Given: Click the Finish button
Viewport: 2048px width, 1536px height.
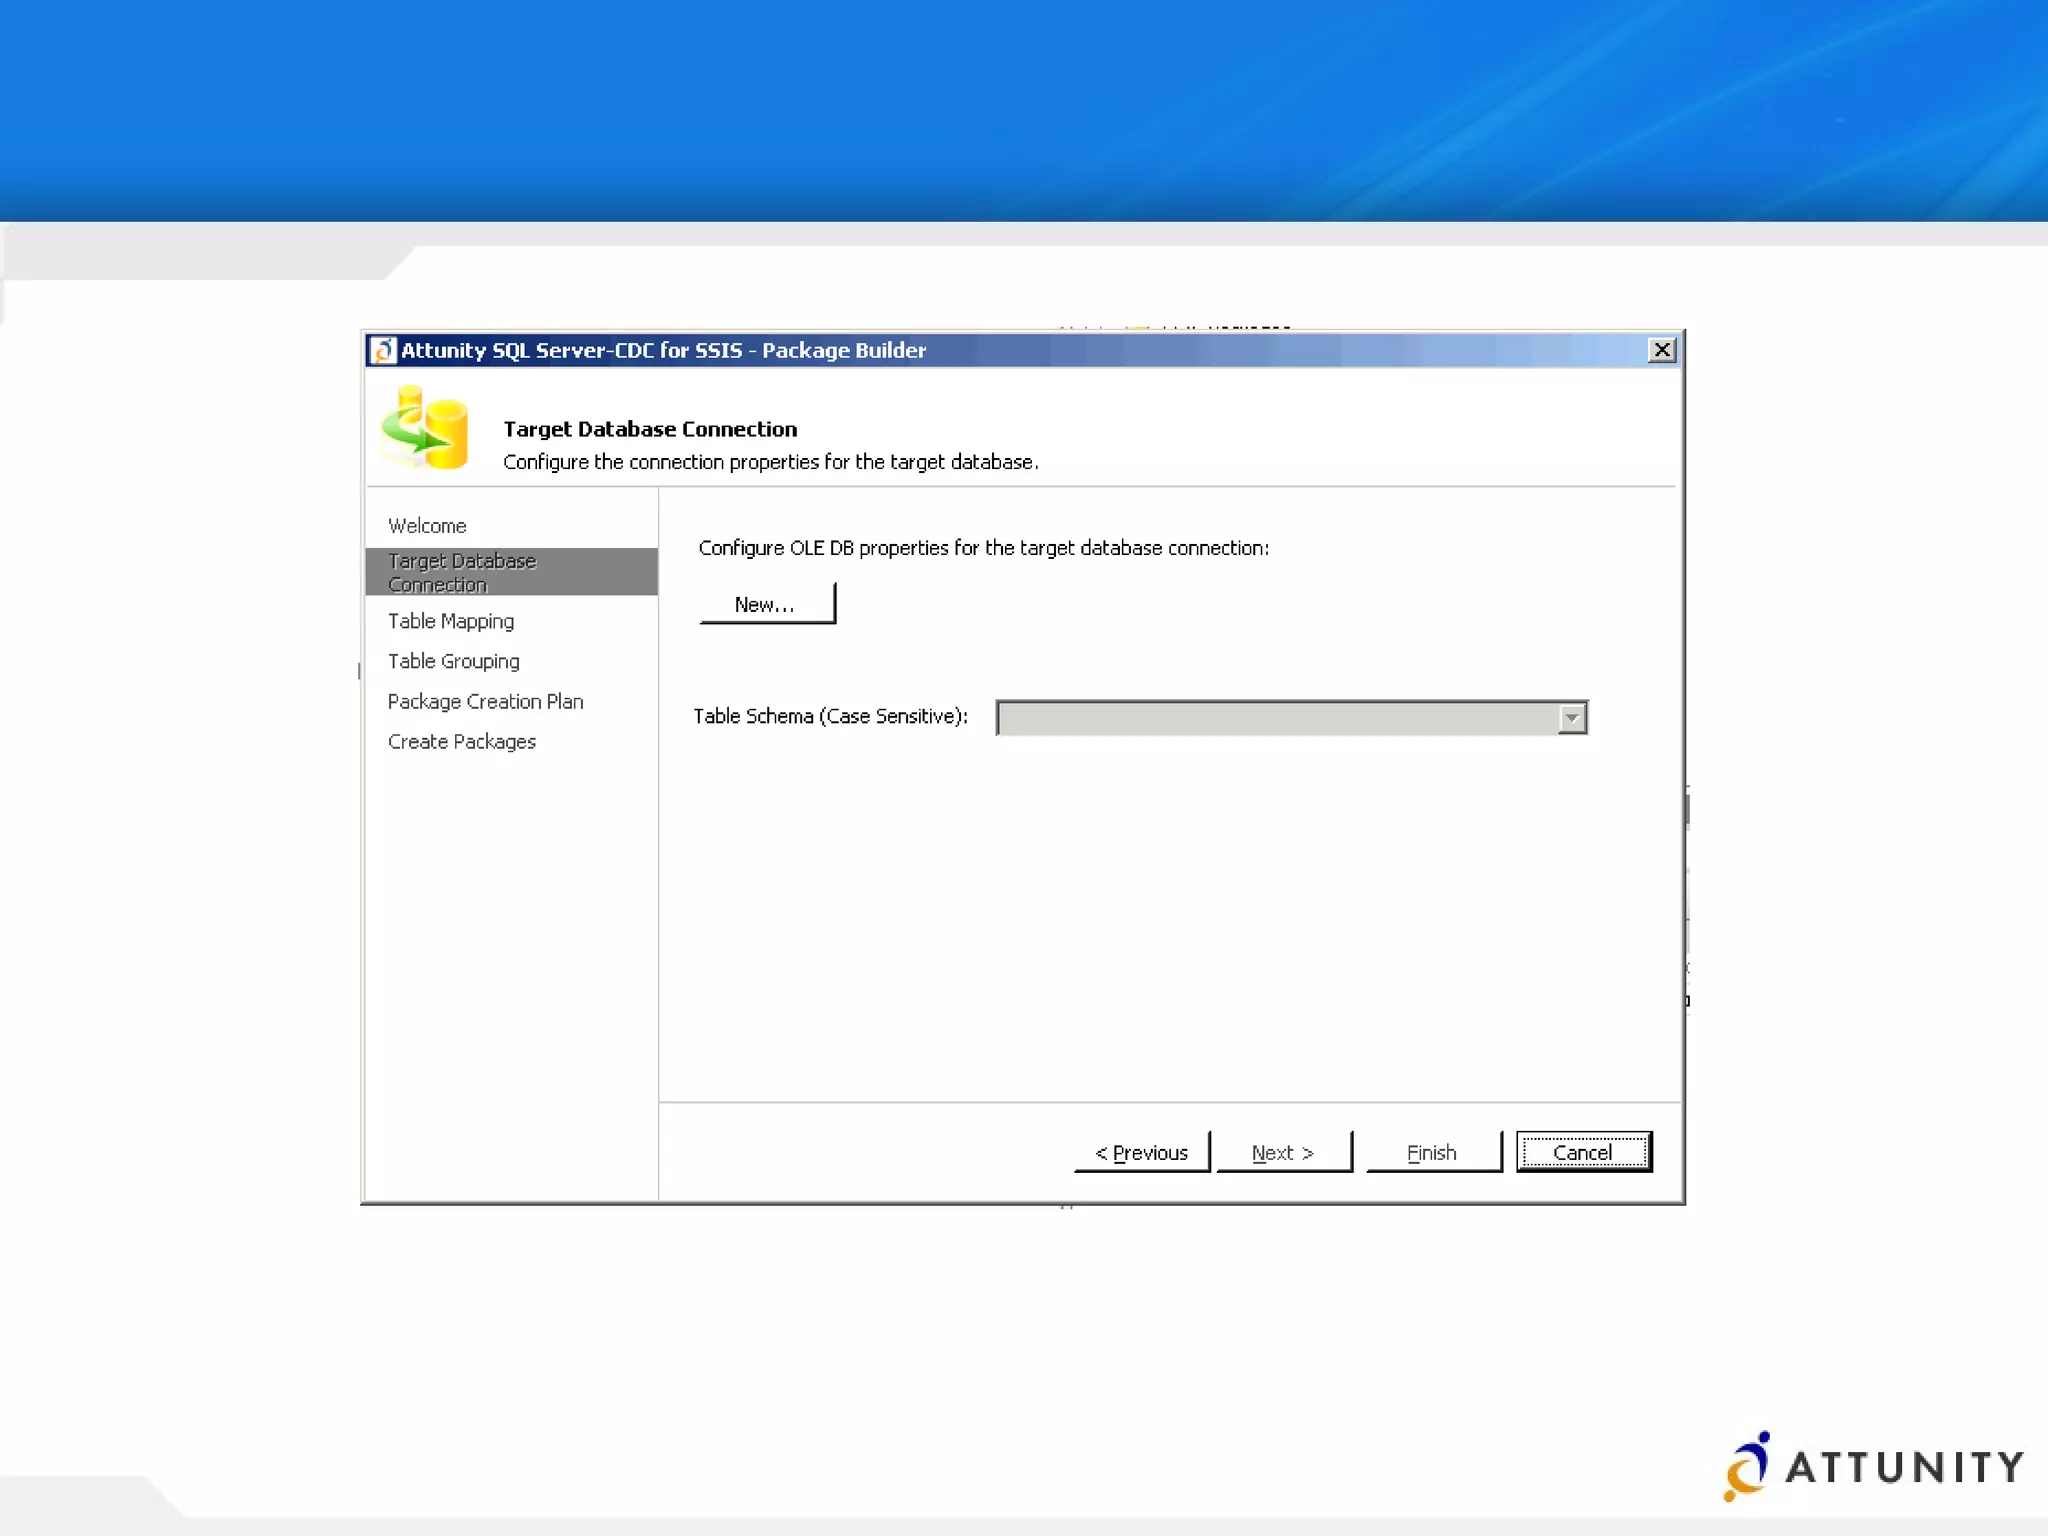Looking at the screenshot, I should (1434, 1152).
